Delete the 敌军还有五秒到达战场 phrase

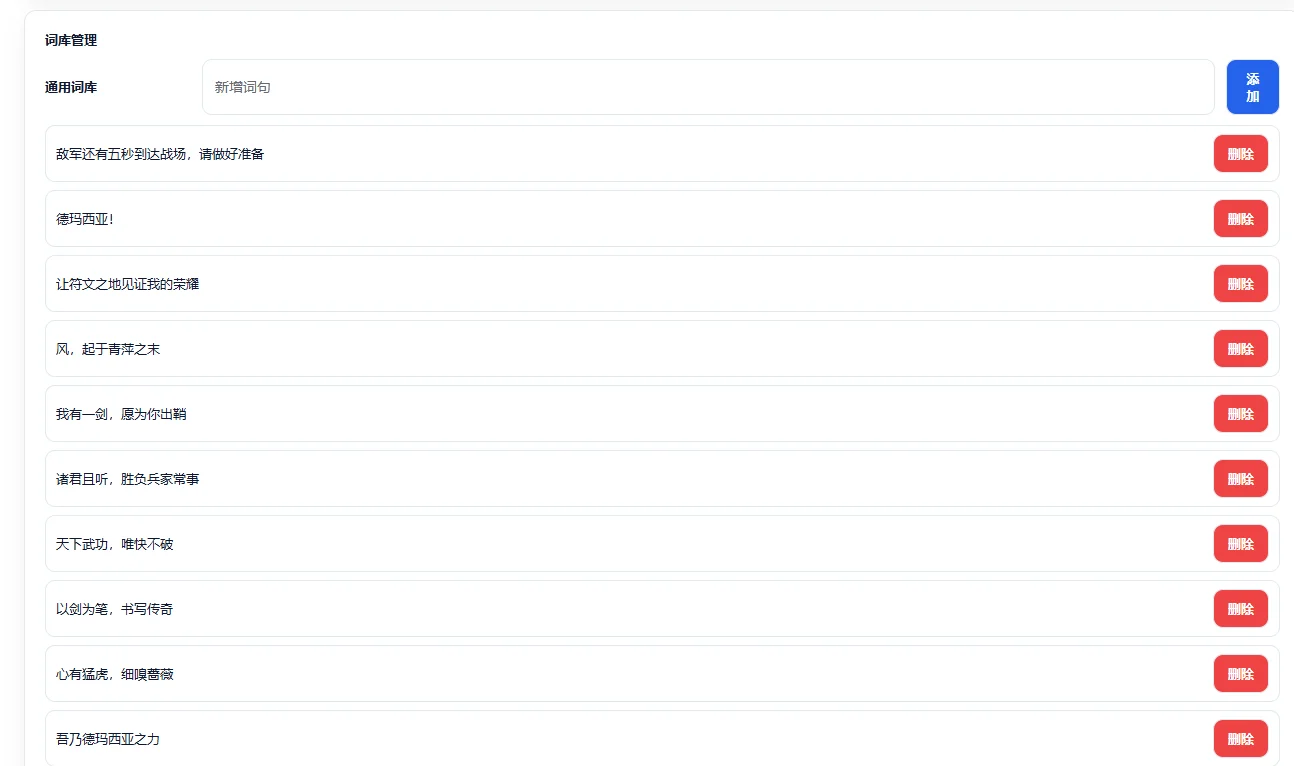coord(1240,154)
